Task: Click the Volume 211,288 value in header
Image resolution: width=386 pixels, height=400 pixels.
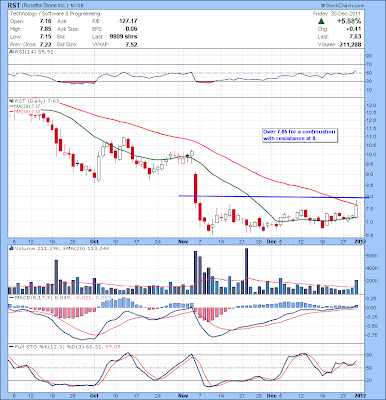Action: pyautogui.click(x=350, y=44)
